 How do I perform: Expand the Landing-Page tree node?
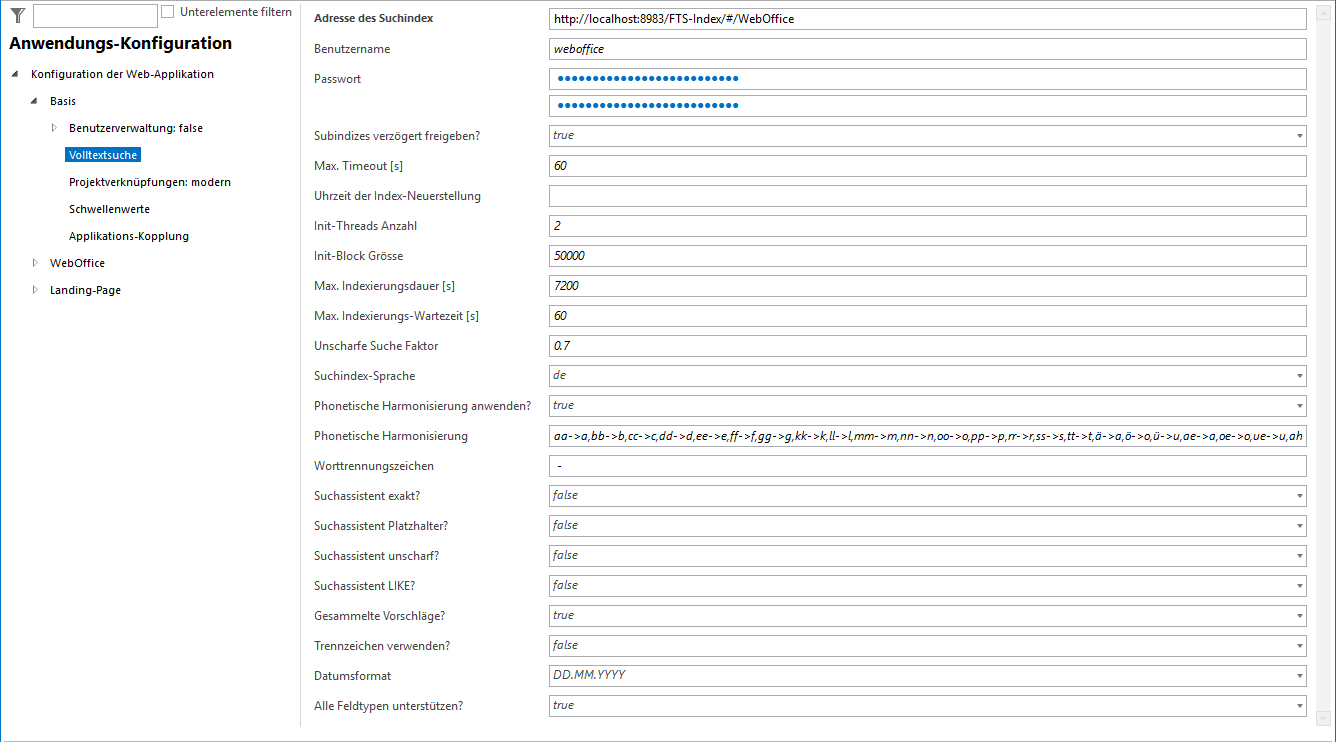click(x=35, y=290)
